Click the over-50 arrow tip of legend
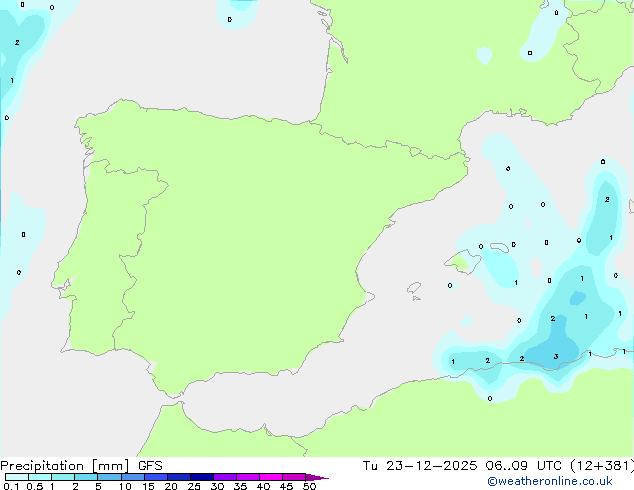Screen dimensions: 634x490 point(317,477)
